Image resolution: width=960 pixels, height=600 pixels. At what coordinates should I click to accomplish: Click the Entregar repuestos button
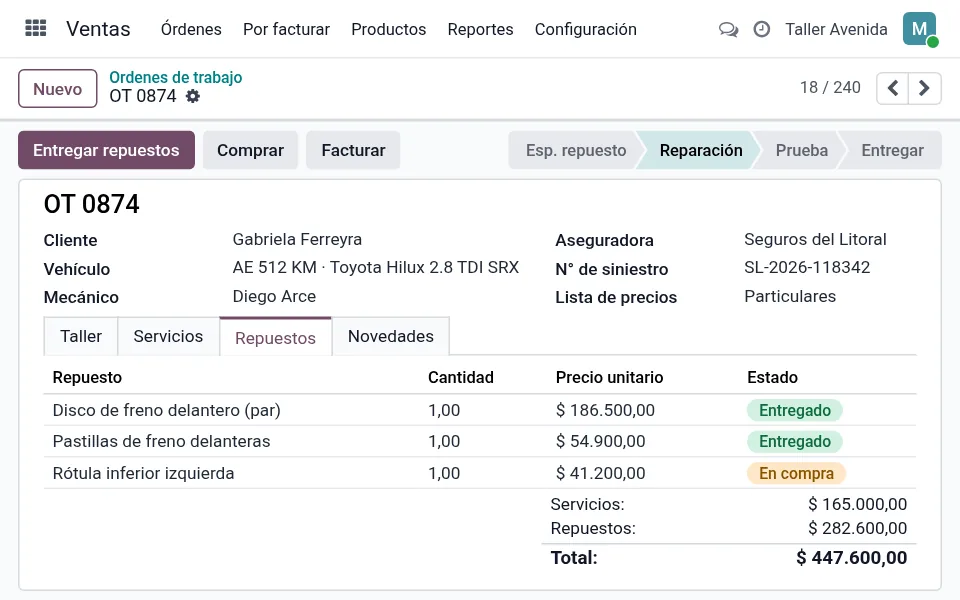[107, 150]
